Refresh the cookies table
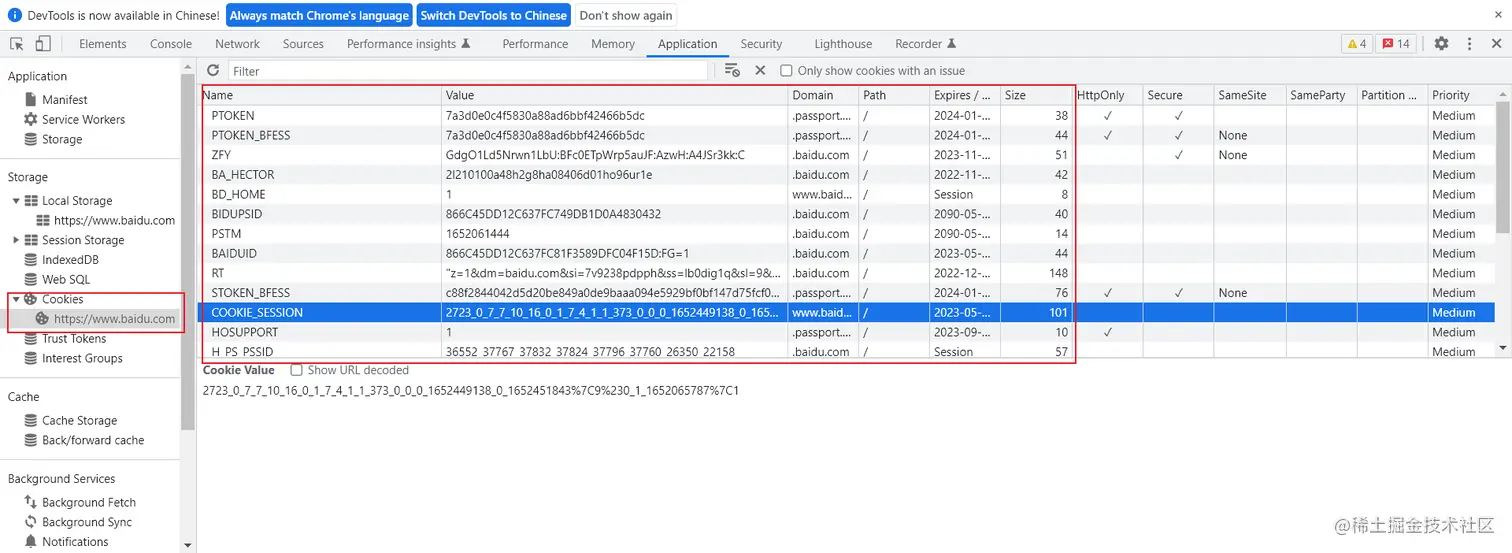Viewport: 1512px width, 553px height. click(213, 70)
